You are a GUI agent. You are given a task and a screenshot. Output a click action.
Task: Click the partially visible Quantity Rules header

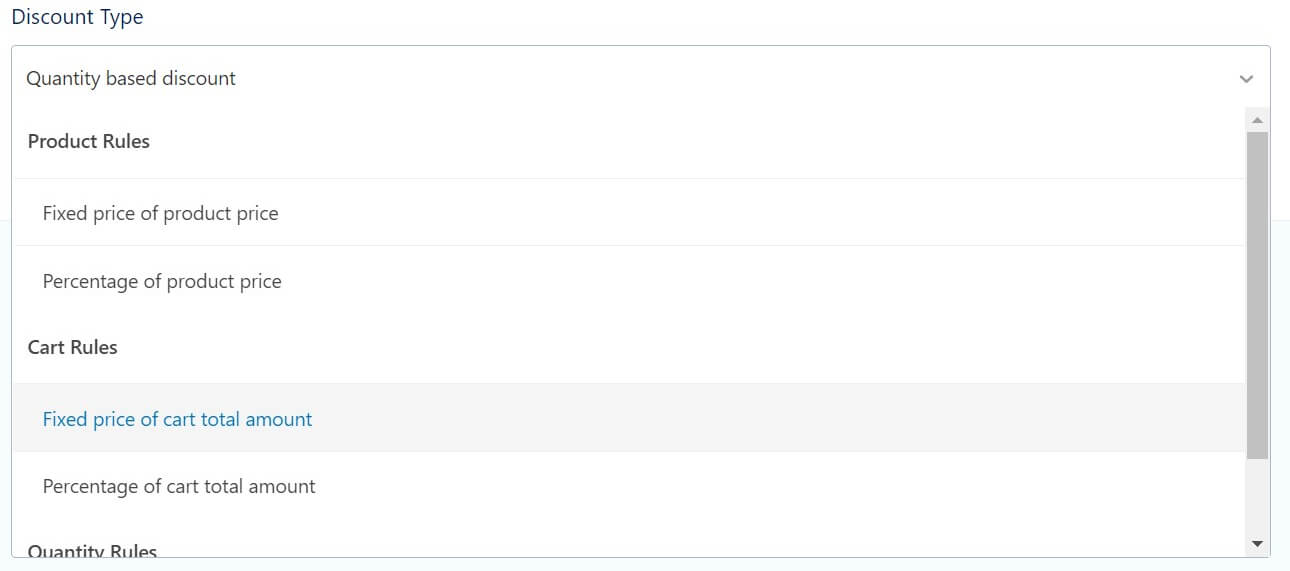click(x=92, y=551)
